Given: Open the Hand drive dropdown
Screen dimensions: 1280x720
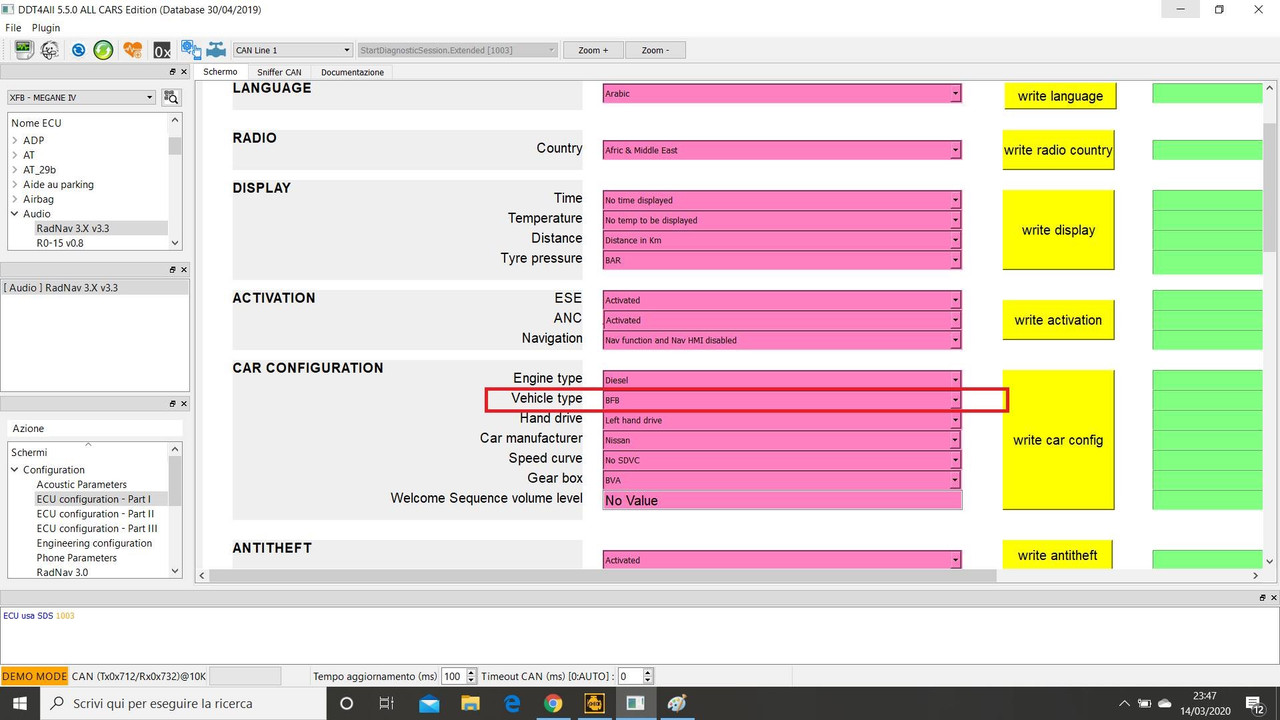Looking at the screenshot, I should point(782,420).
